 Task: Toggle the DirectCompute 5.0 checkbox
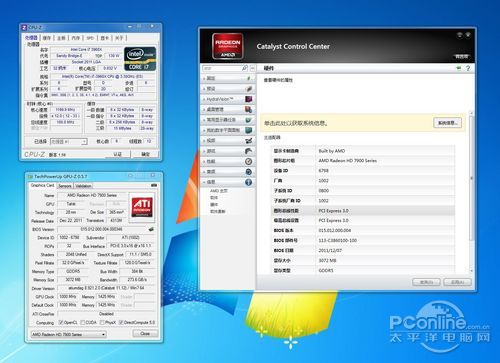click(x=121, y=322)
